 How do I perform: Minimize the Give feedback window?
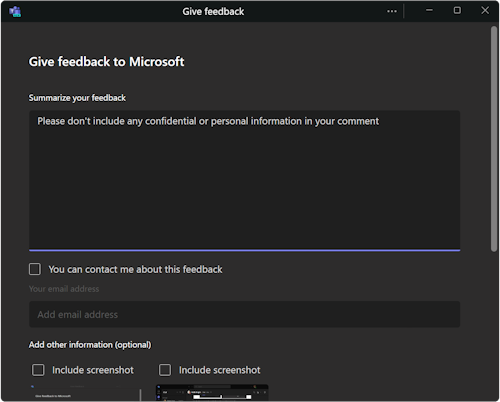pyautogui.click(x=429, y=11)
